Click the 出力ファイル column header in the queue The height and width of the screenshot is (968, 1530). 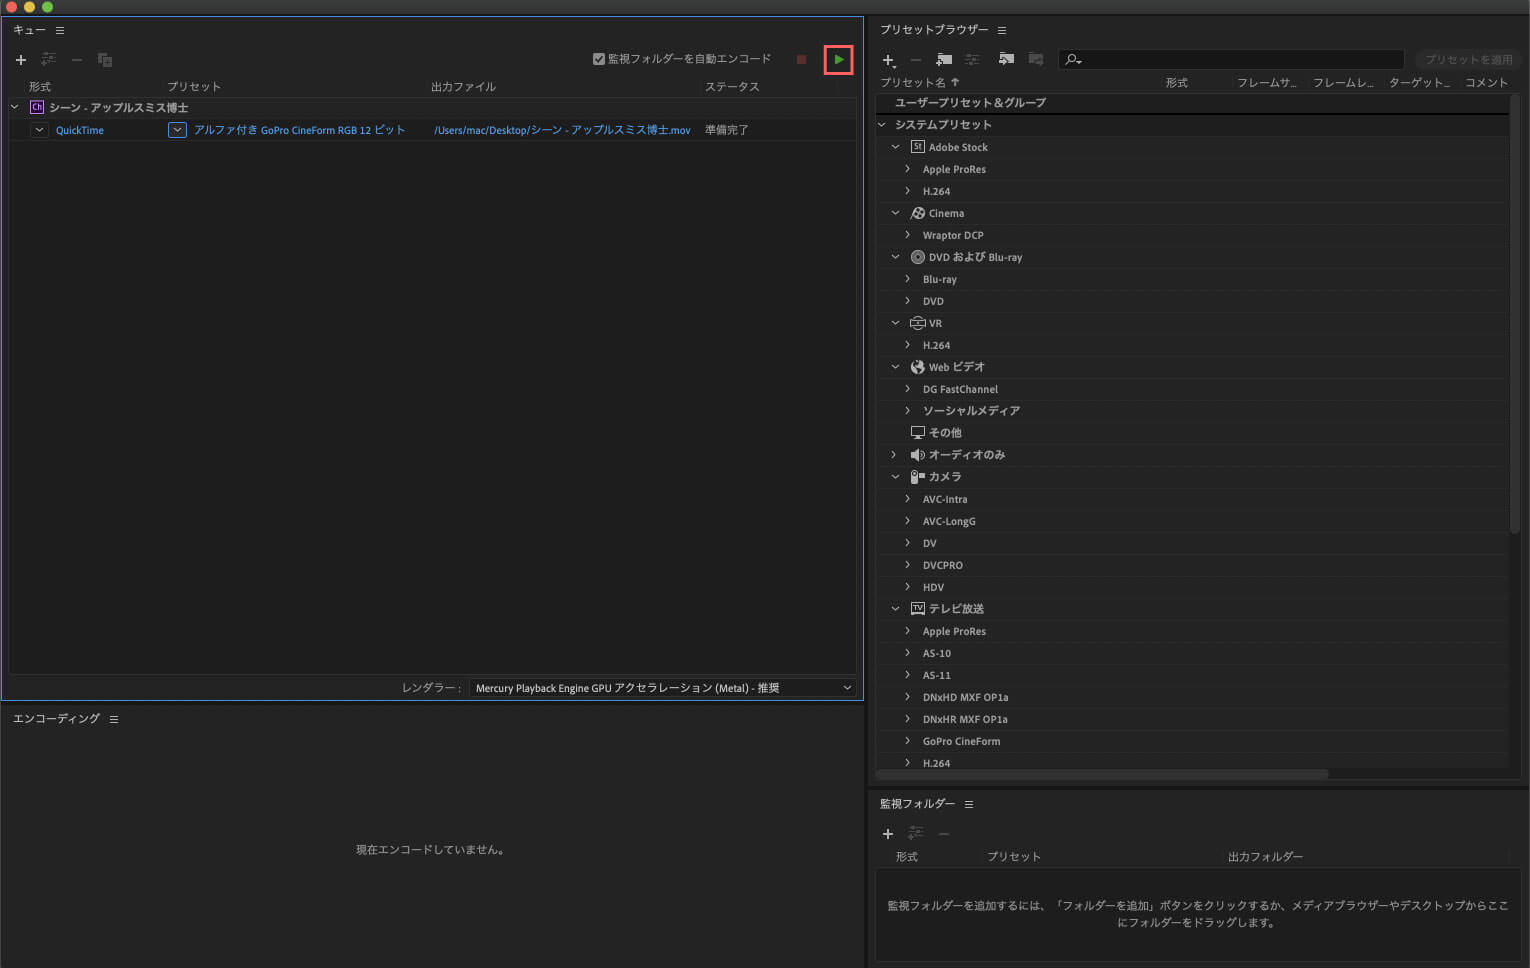point(463,87)
